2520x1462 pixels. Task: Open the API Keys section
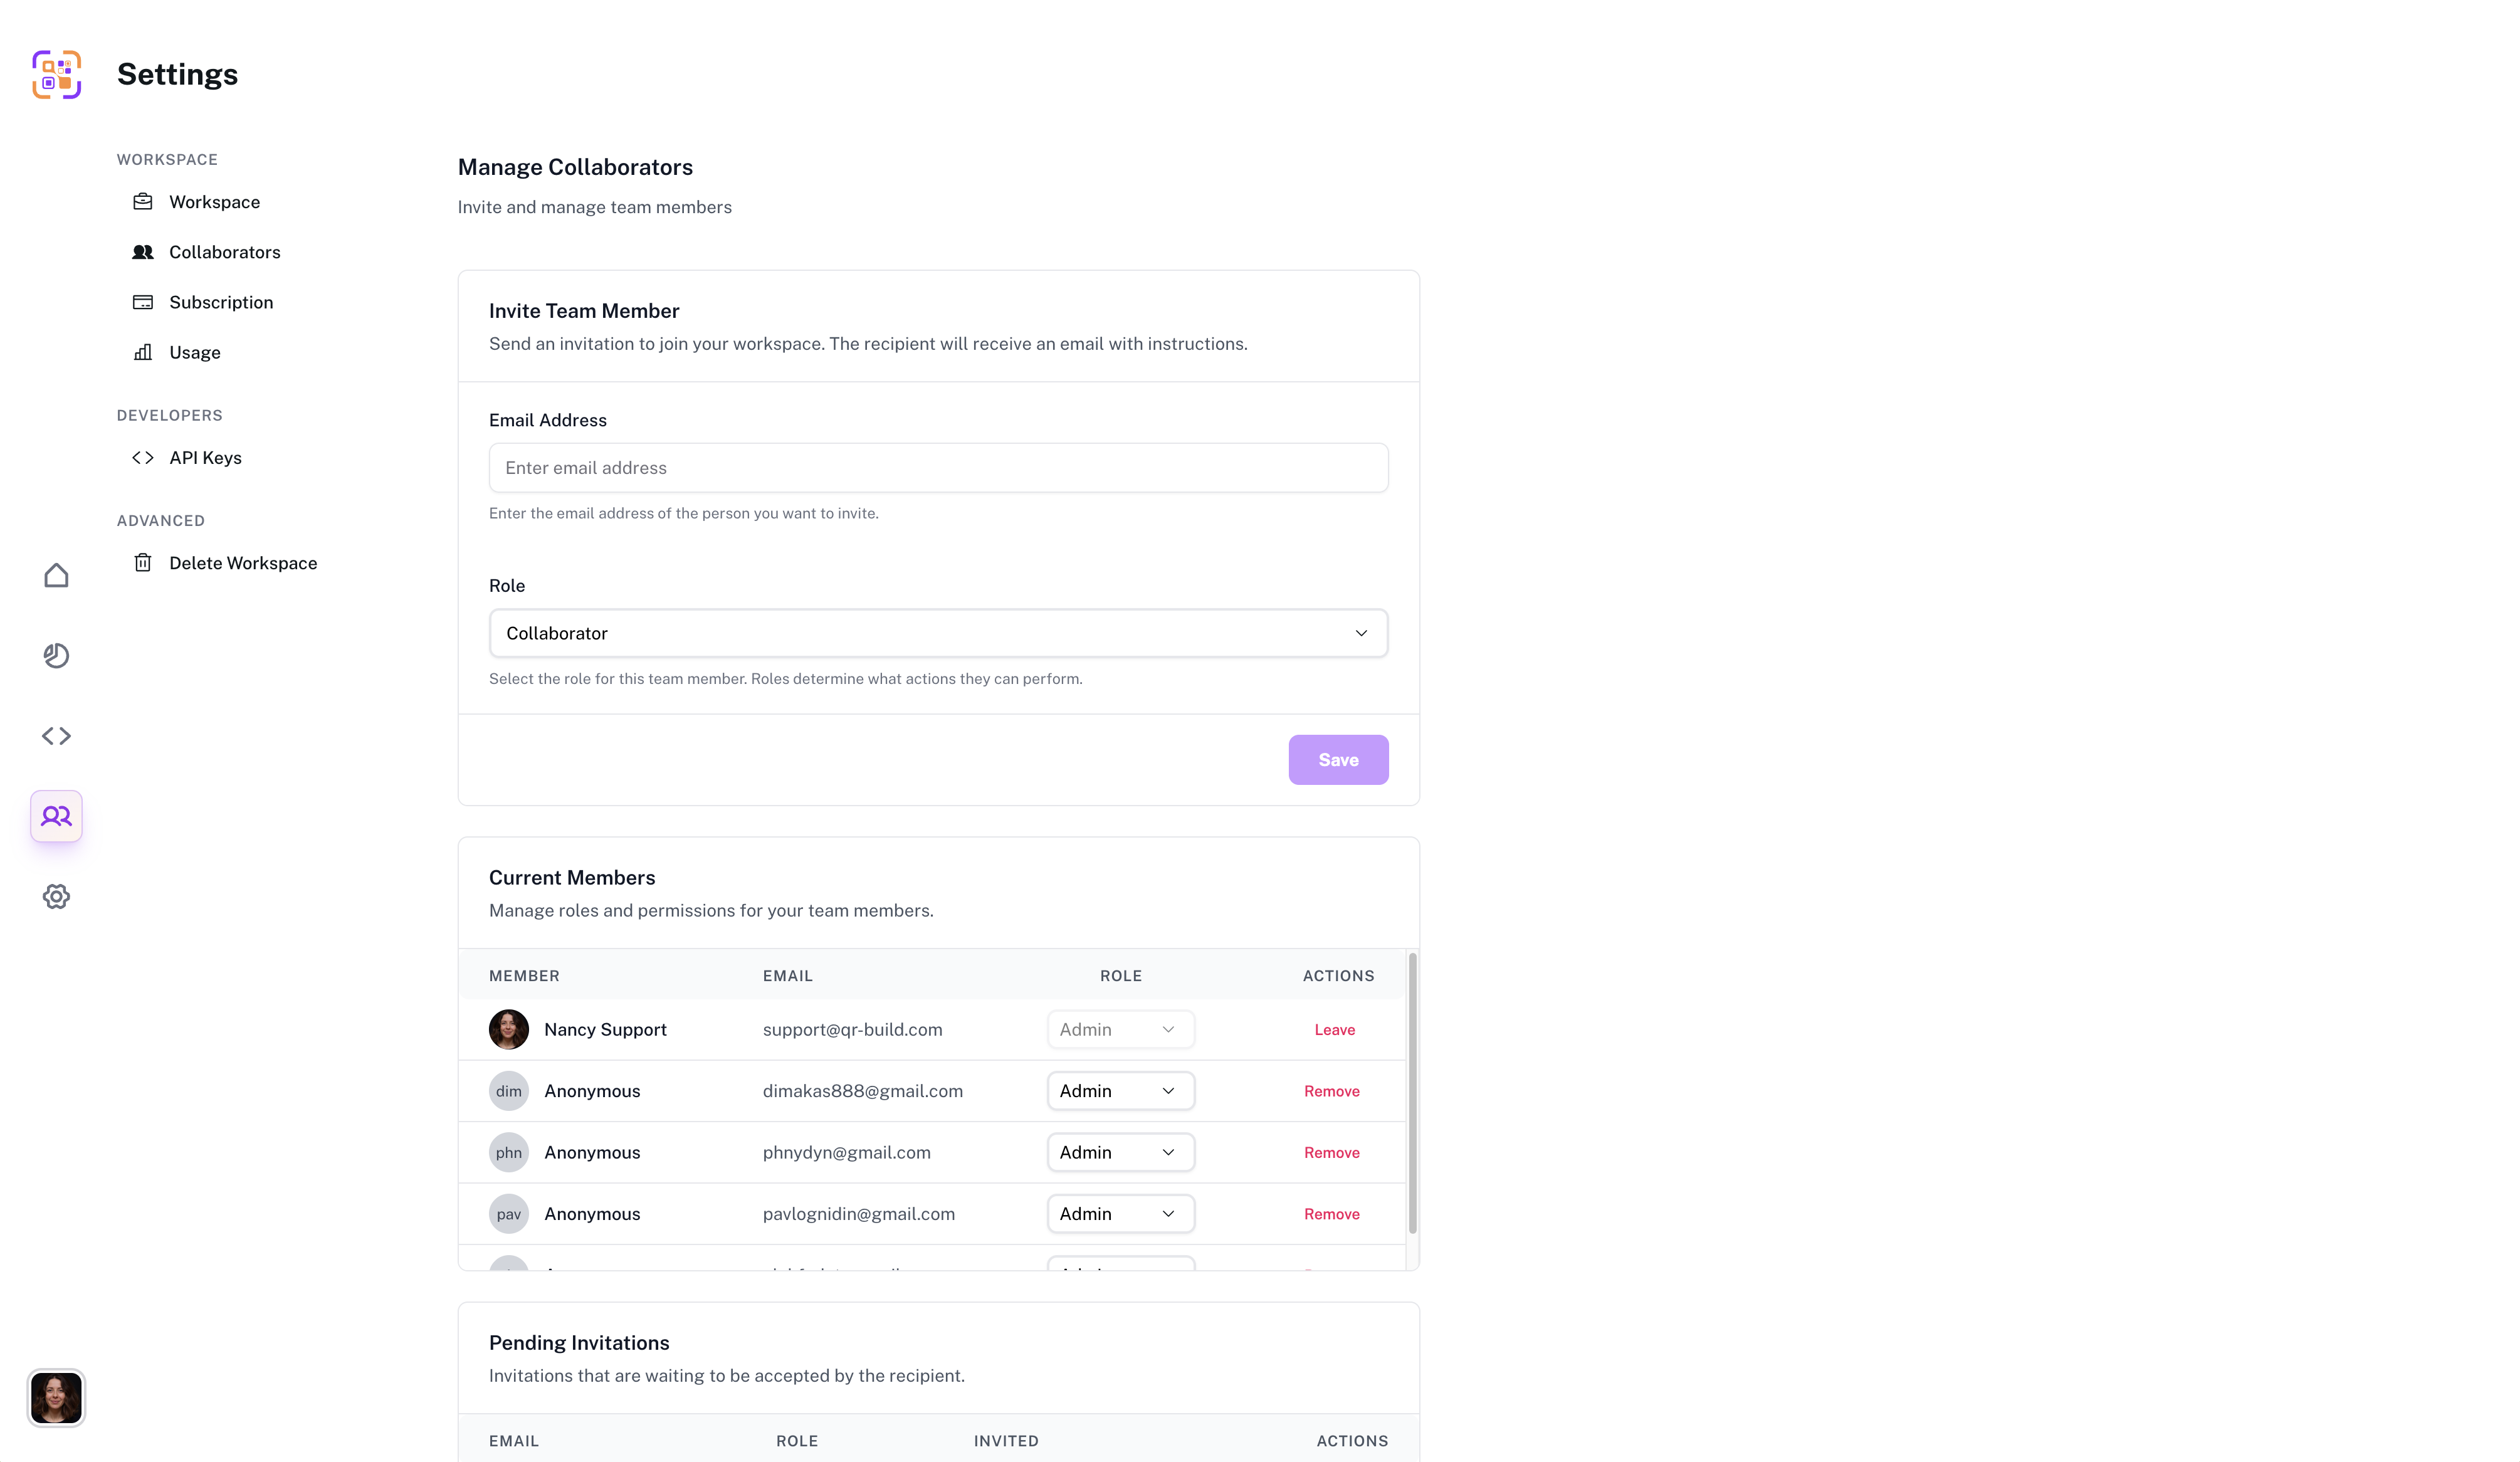click(205, 457)
